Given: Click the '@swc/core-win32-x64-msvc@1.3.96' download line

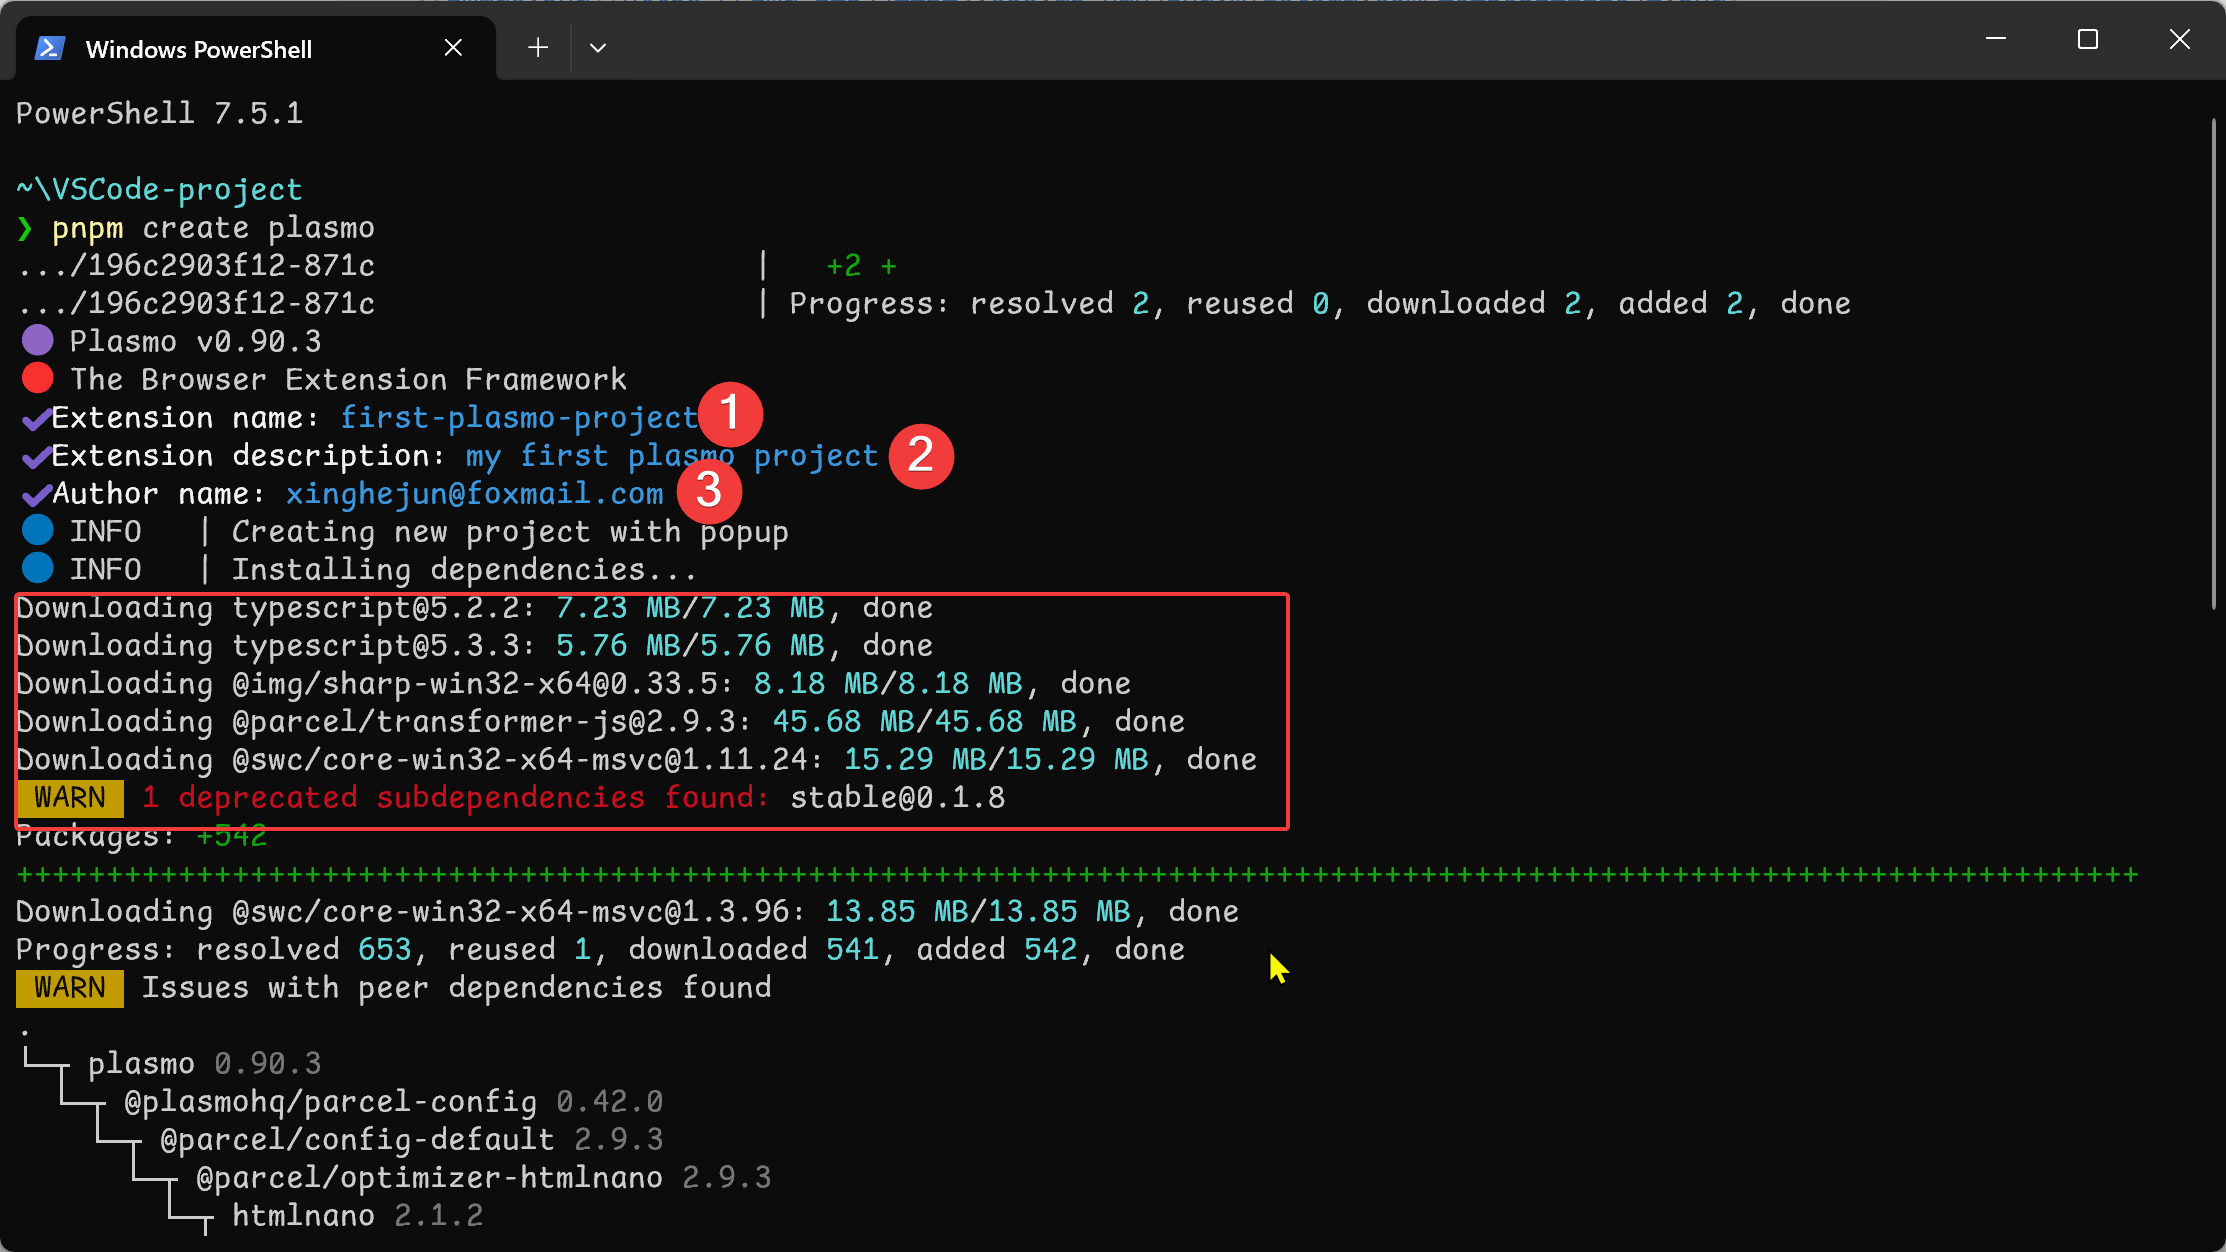Looking at the screenshot, I should pyautogui.click(x=628, y=912).
